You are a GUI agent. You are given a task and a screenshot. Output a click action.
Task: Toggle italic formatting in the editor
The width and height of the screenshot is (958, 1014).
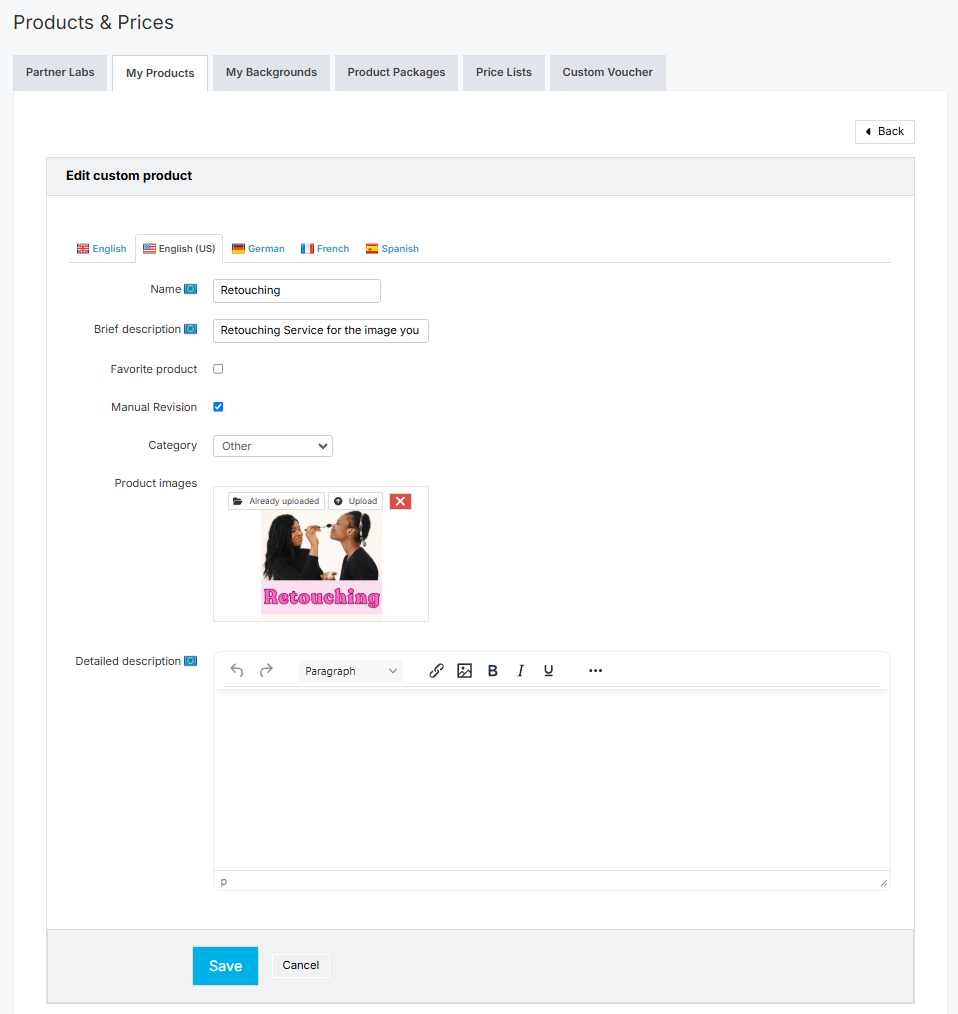tap(520, 671)
